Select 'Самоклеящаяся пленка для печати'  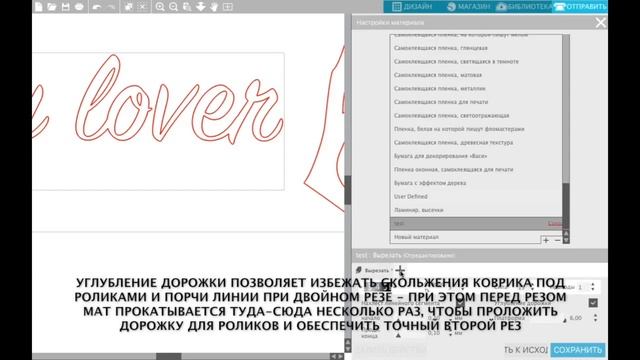pyautogui.click(x=476, y=102)
